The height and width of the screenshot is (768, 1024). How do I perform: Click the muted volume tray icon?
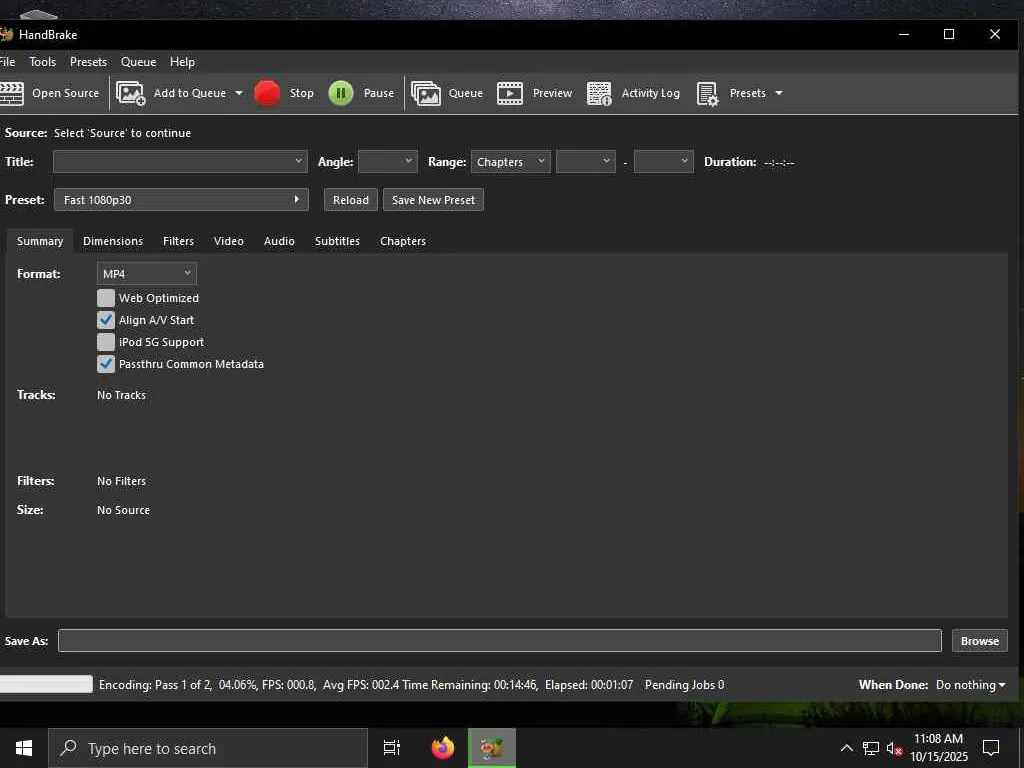(894, 748)
